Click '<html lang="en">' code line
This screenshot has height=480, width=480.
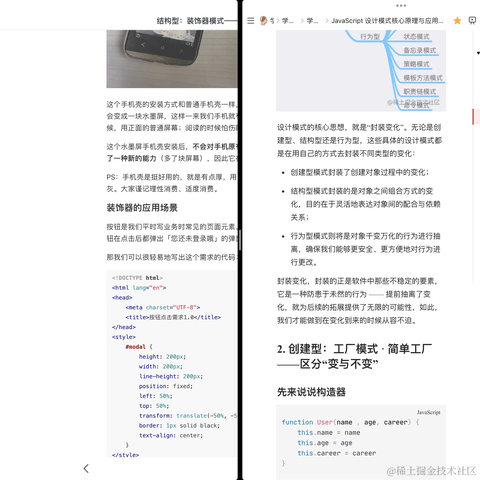(x=139, y=288)
